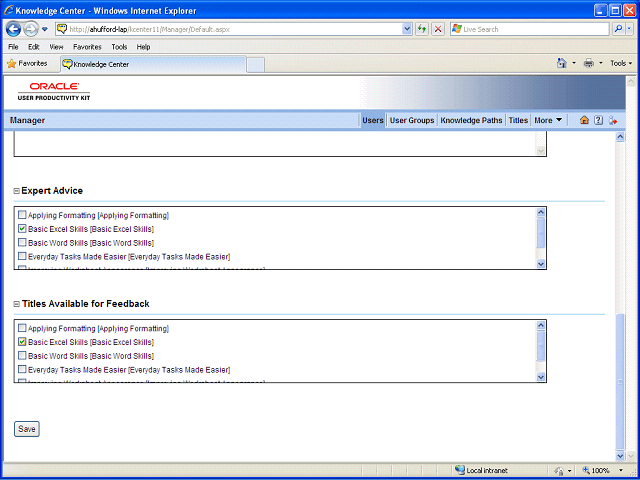The image size is (640, 480).
Task: Click the printer icon in command bar
Action: click(589, 63)
